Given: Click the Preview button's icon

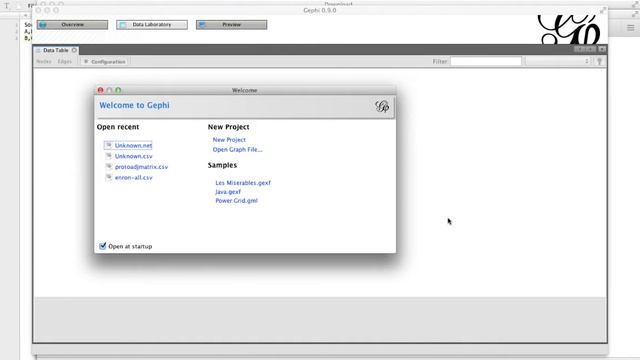Looking at the screenshot, I should (202, 25).
